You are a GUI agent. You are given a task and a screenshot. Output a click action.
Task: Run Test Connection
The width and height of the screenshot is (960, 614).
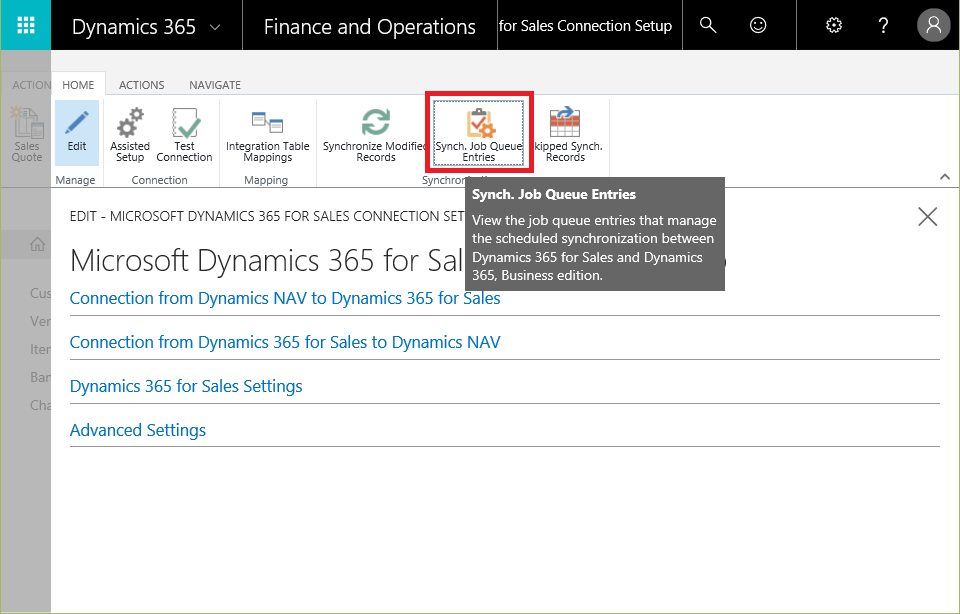coord(184,135)
